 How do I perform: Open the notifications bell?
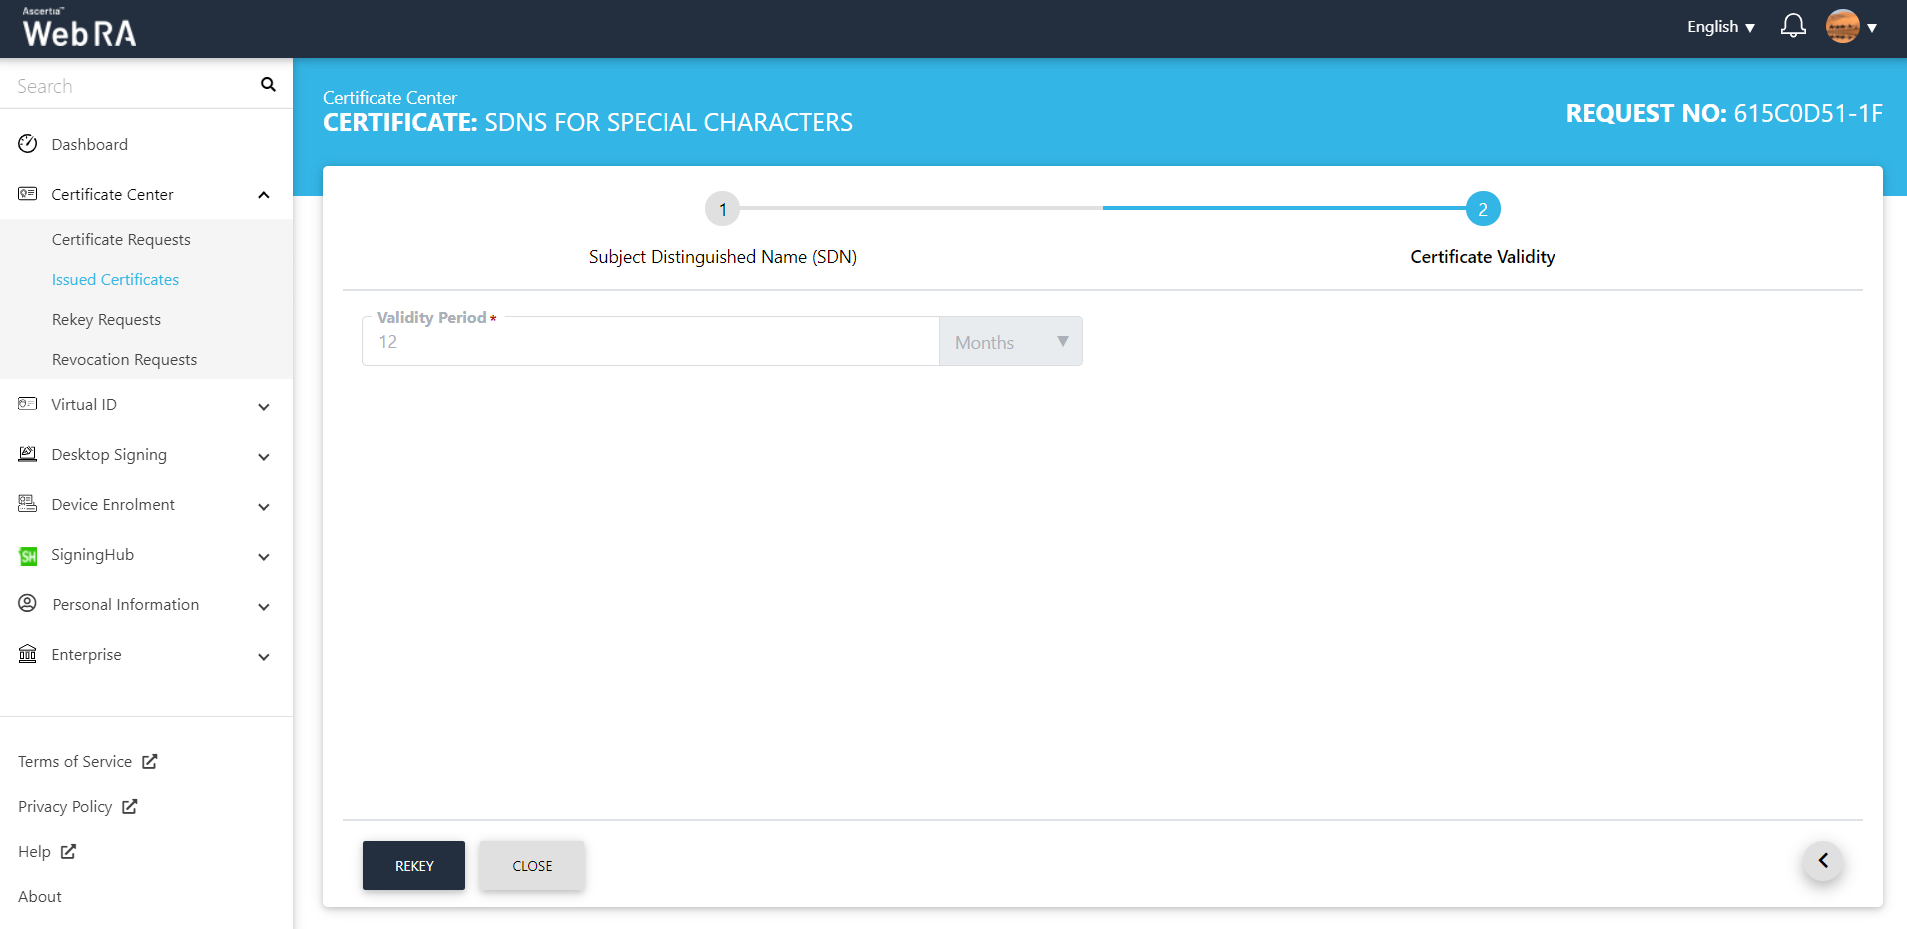tap(1793, 26)
